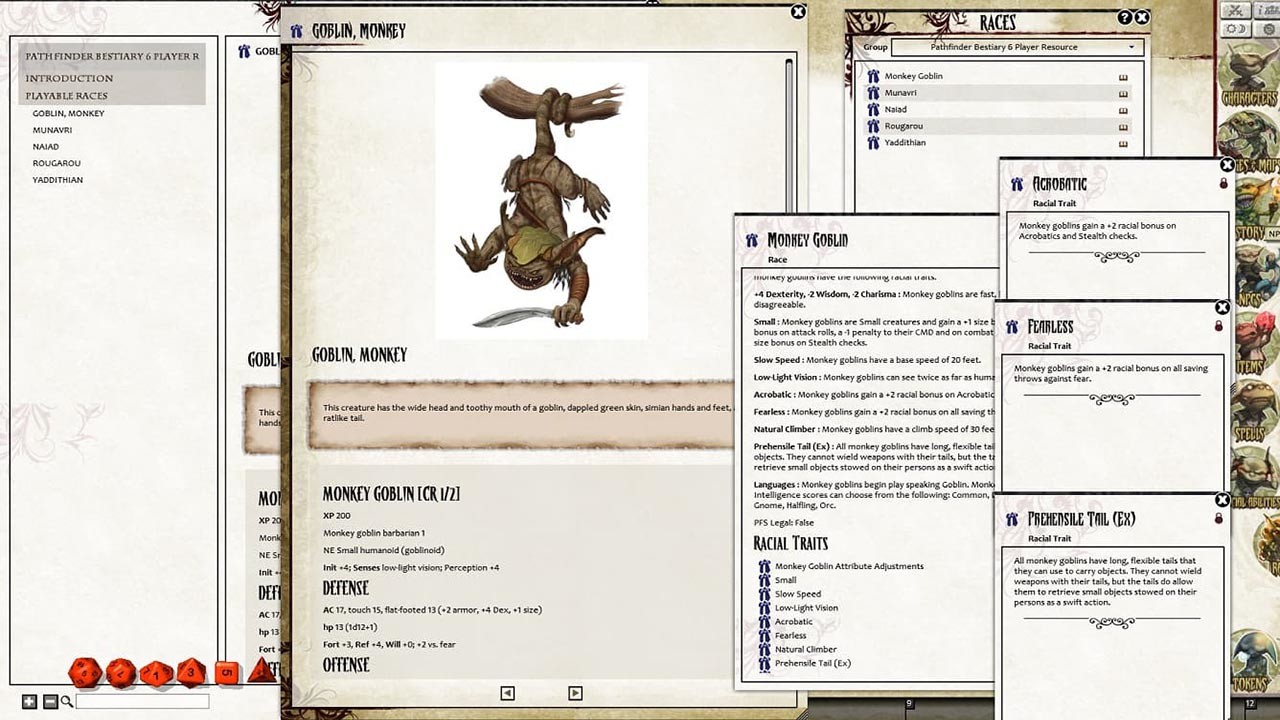
Task: Click the search field at bottom left
Action: point(142,700)
